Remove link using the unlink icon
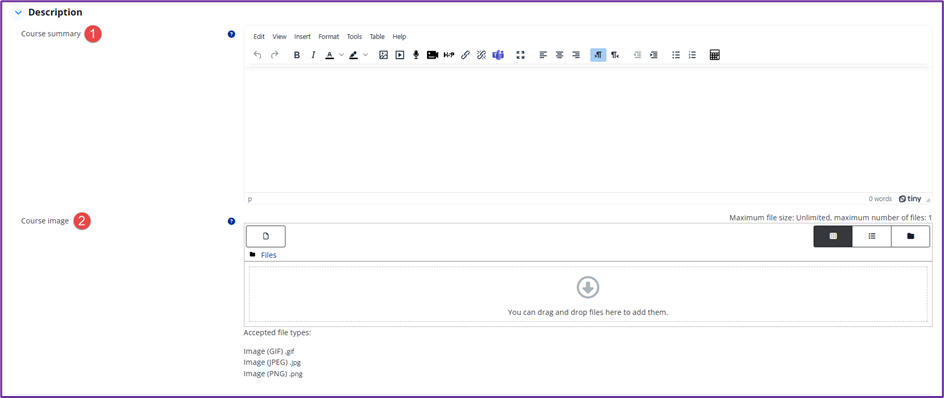 [x=481, y=55]
